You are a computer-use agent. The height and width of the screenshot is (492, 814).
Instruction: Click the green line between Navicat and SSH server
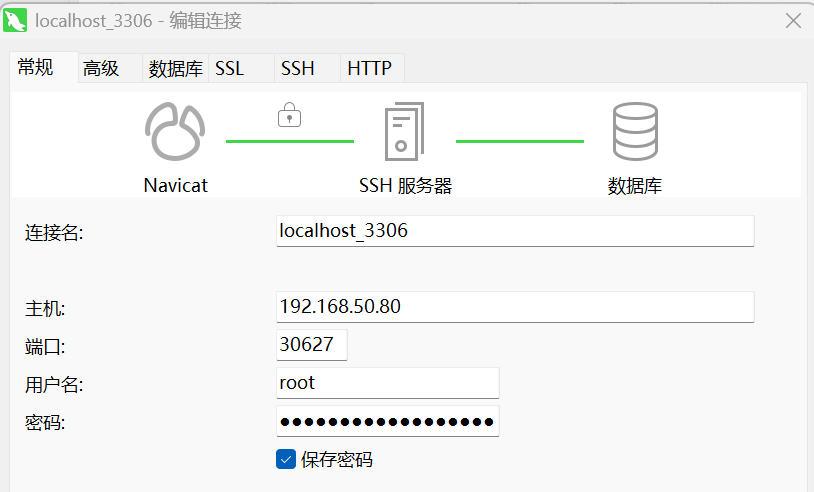[290, 142]
